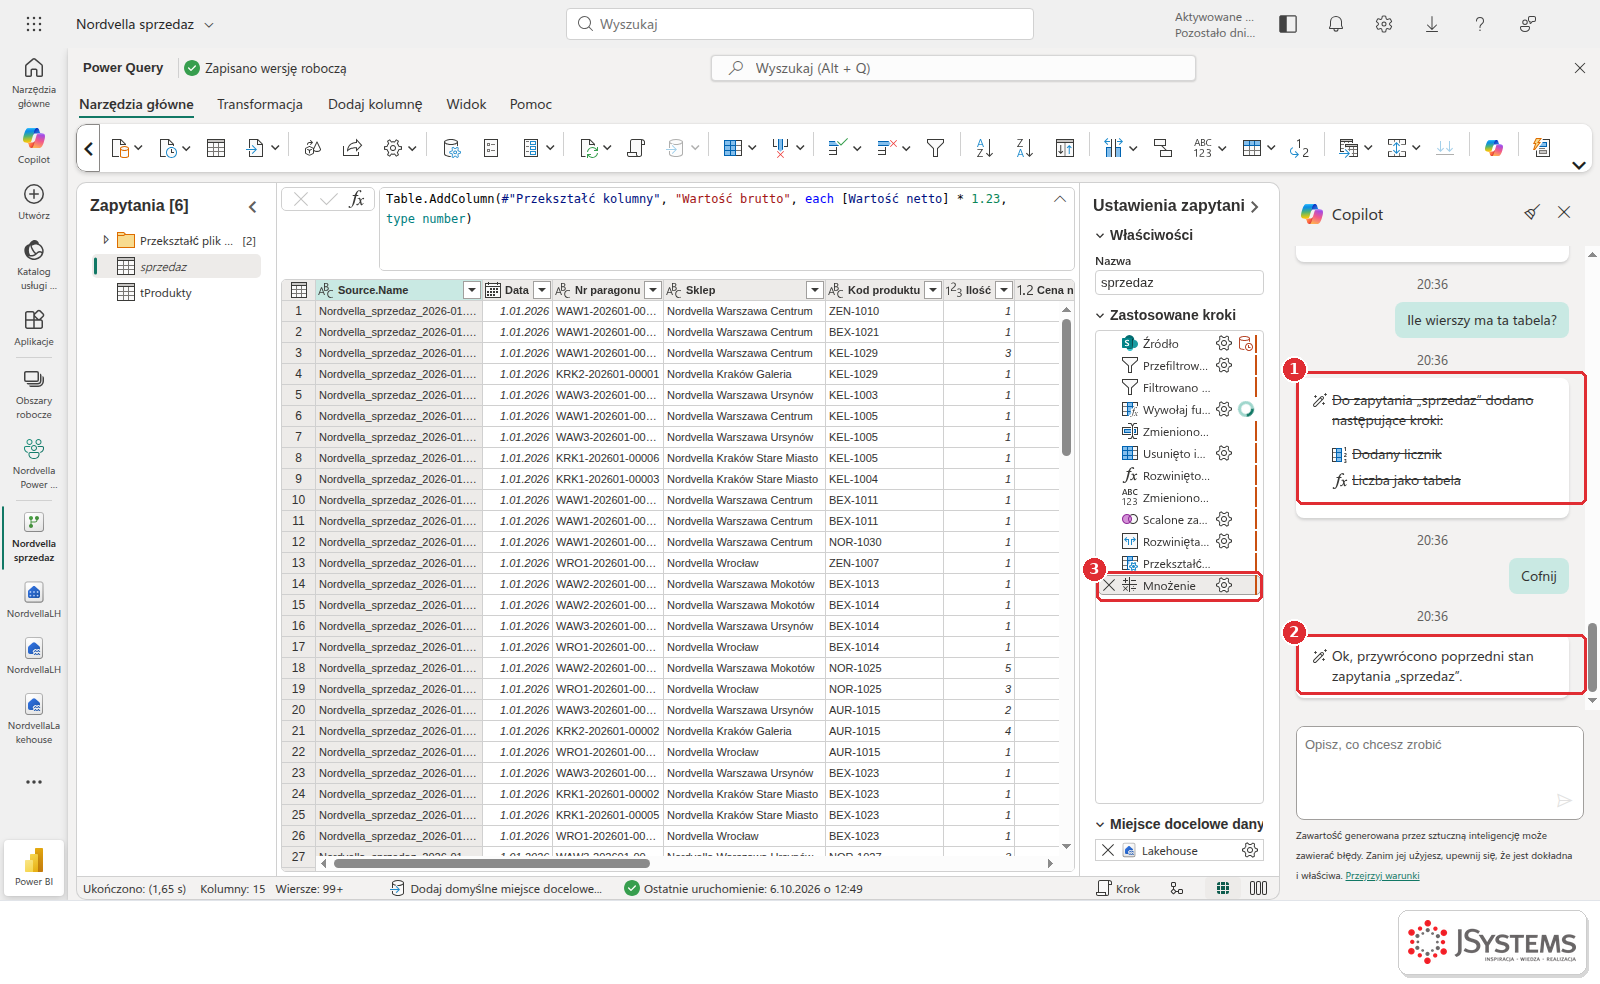
Task: Sort descending with the Z-A icon
Action: (1024, 148)
